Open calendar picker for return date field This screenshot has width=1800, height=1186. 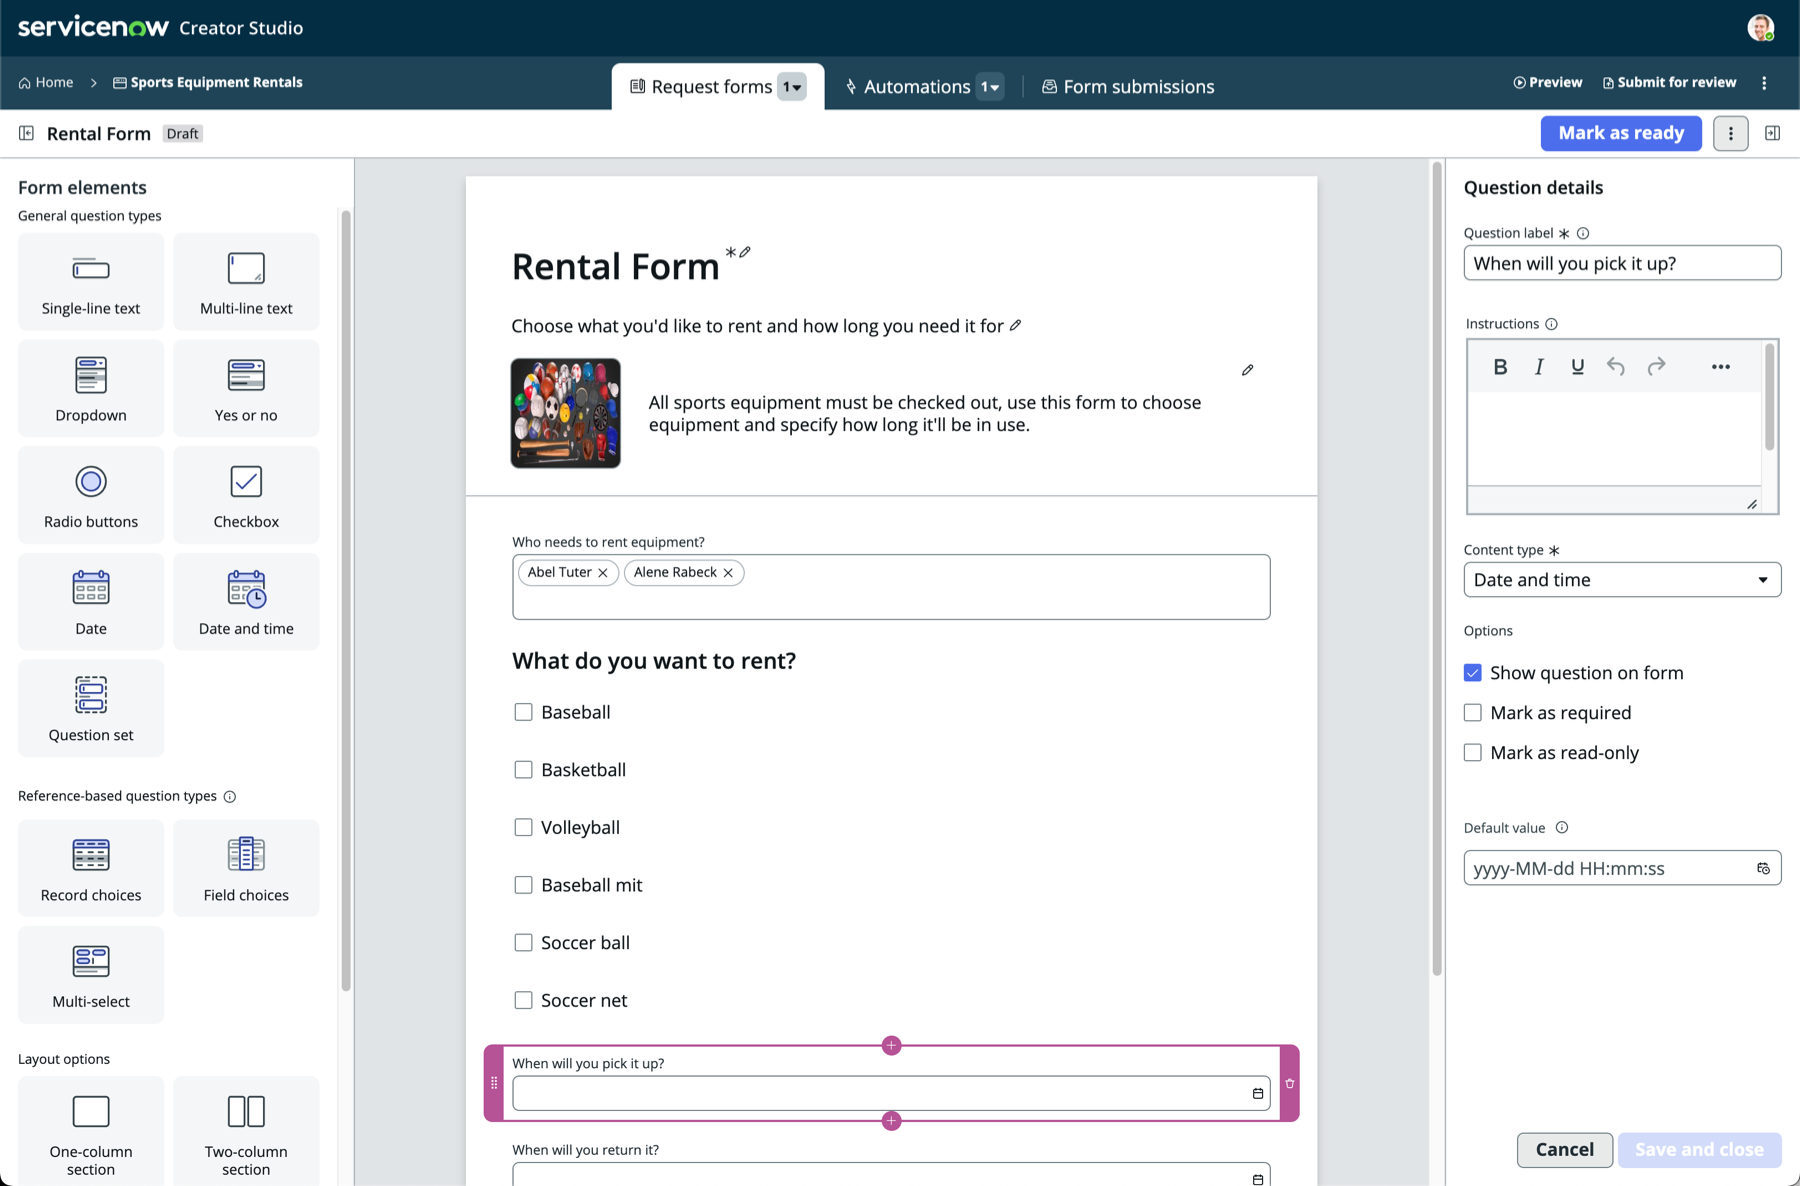coord(1258,1179)
